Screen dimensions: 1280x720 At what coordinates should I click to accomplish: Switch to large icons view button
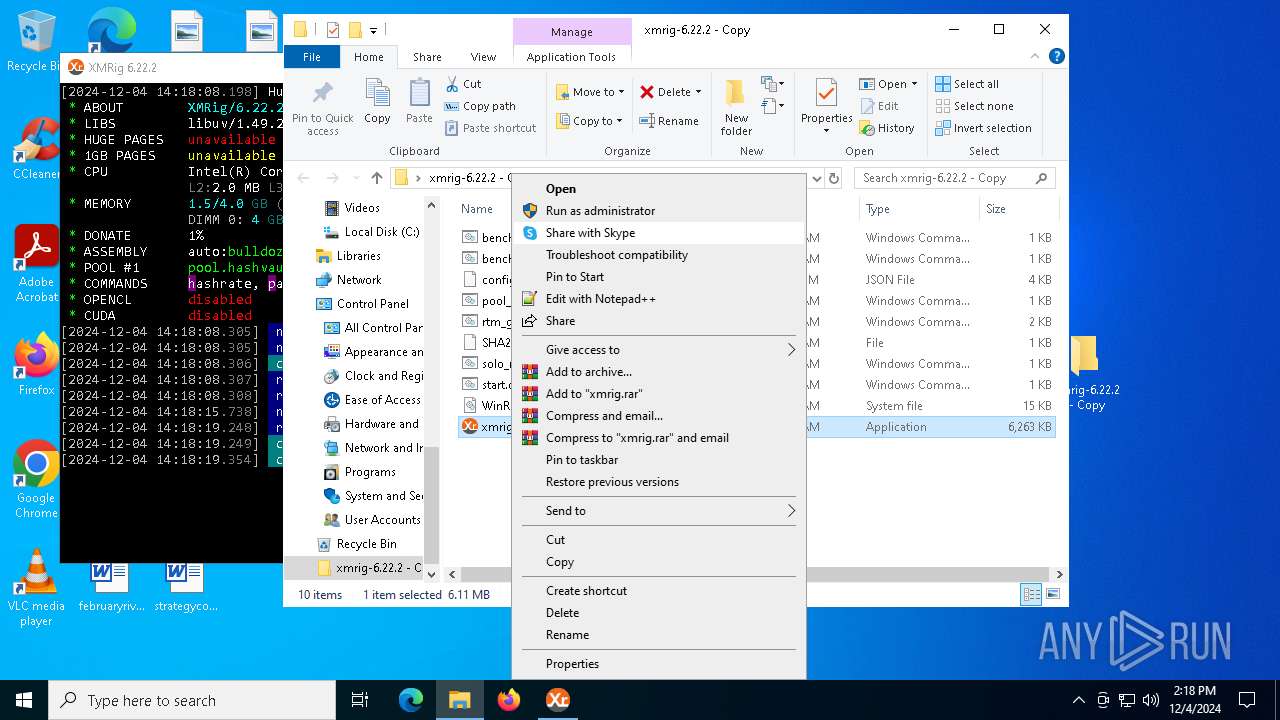coord(1052,595)
